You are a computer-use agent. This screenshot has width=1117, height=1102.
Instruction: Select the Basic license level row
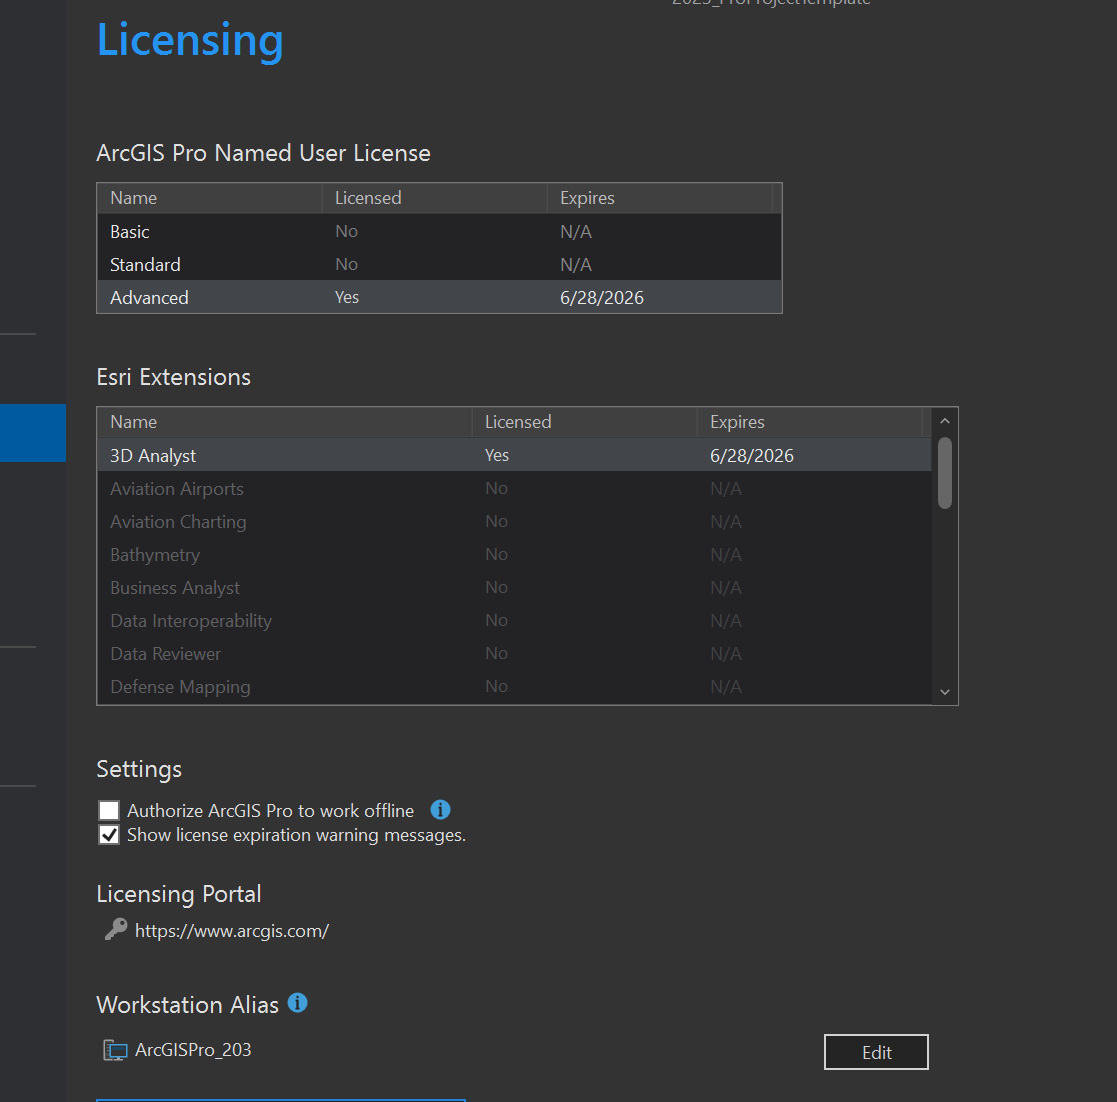coord(439,231)
